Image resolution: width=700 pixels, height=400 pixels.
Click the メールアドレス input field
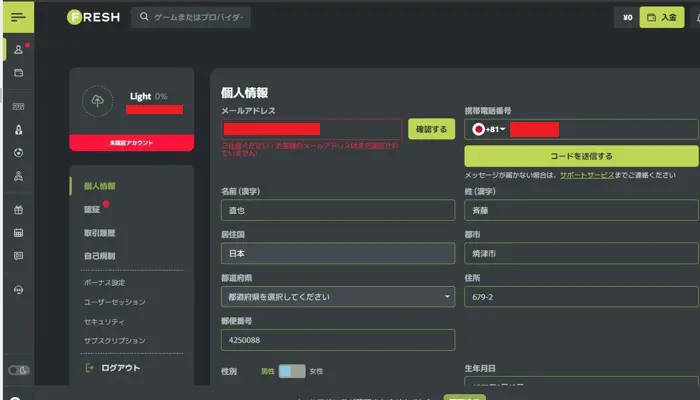312,129
